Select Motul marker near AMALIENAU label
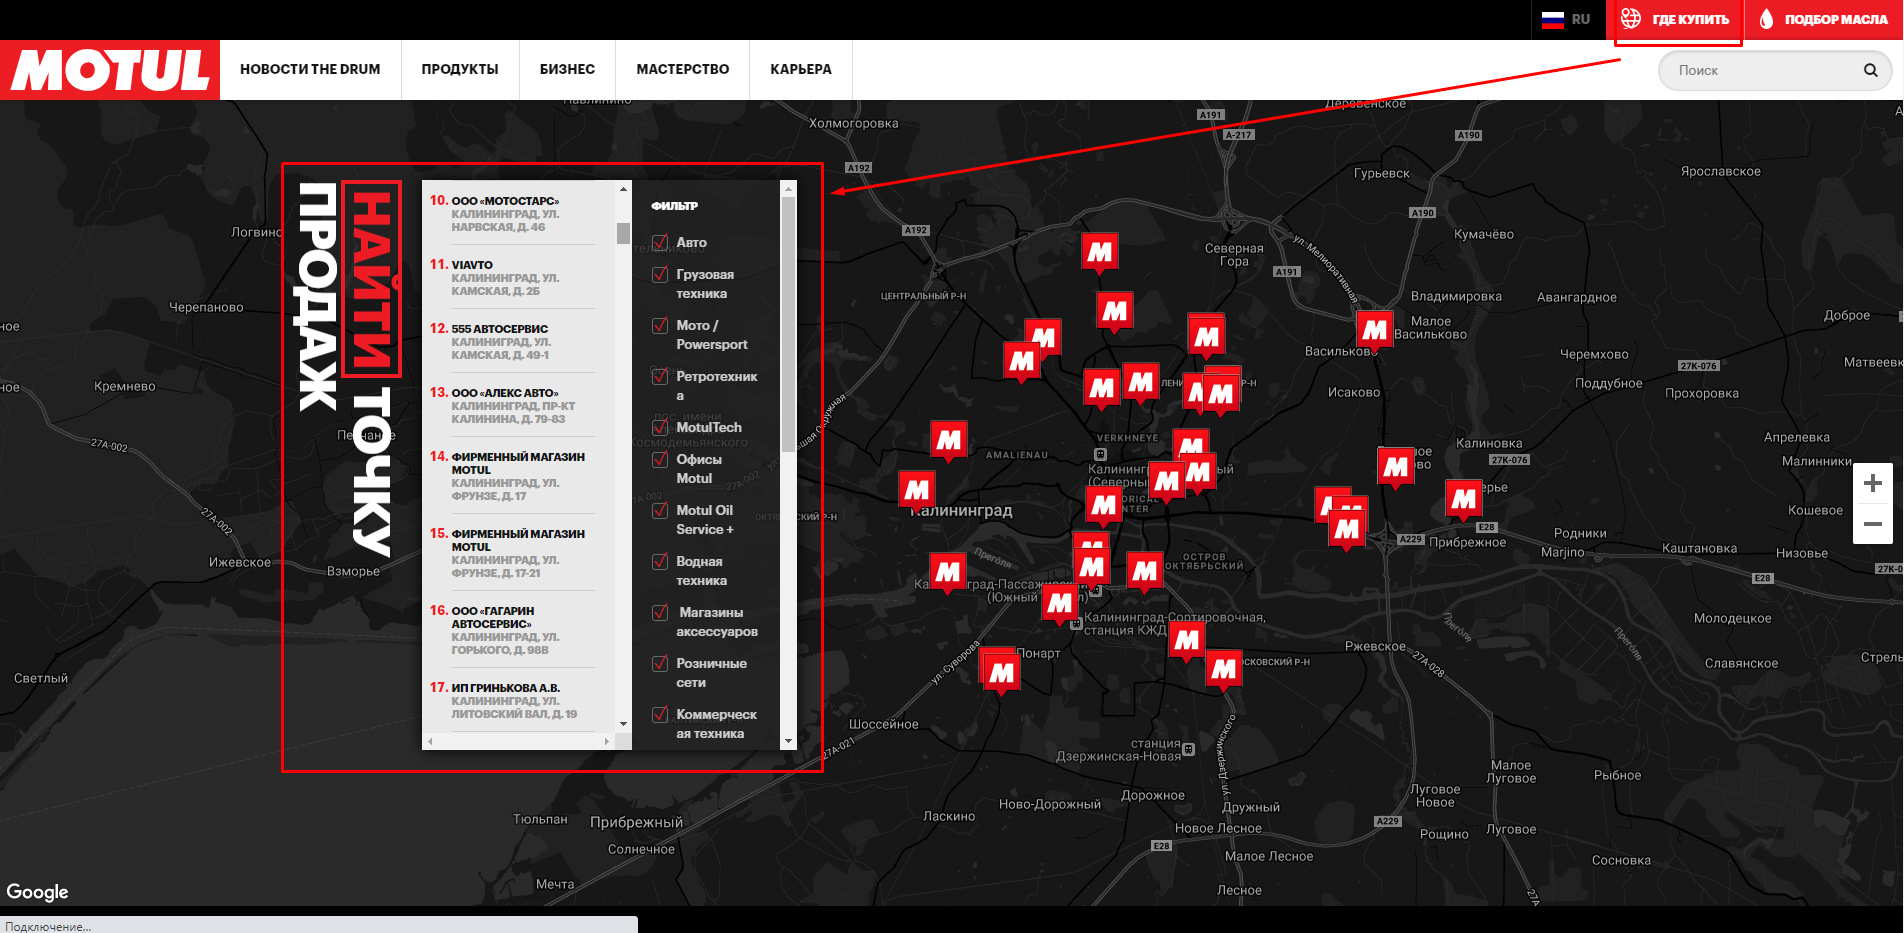1904x933 pixels. [949, 440]
